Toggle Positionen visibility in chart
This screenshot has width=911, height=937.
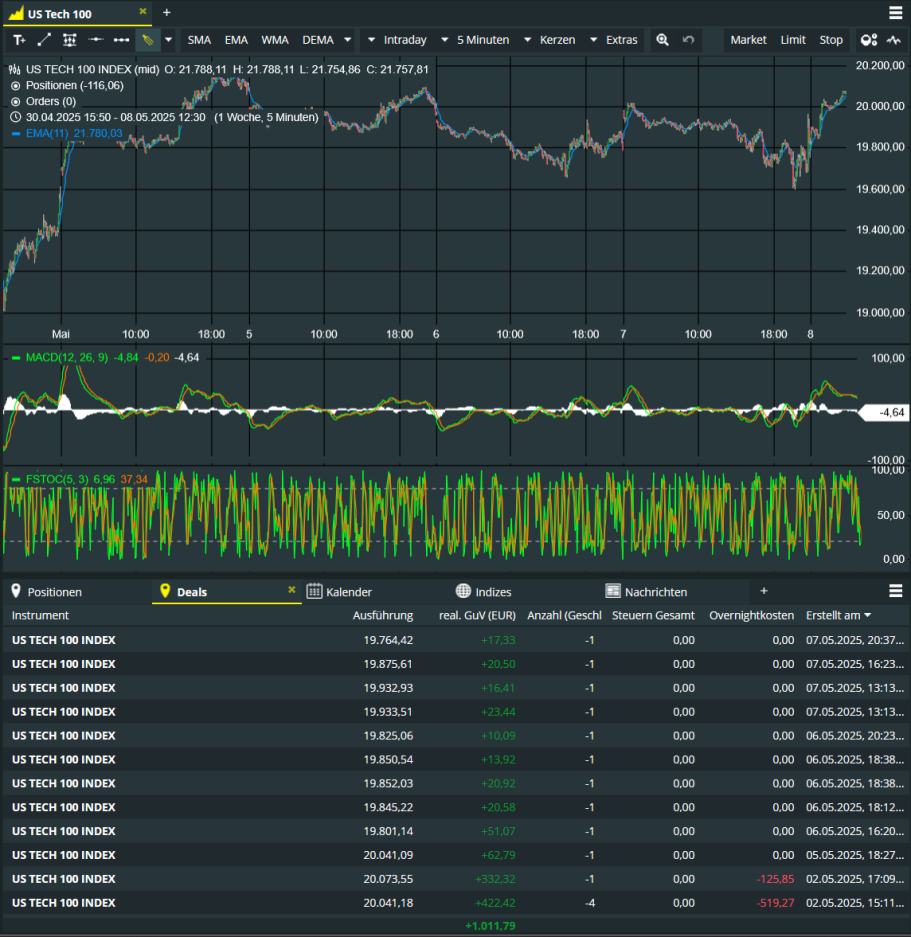point(16,85)
